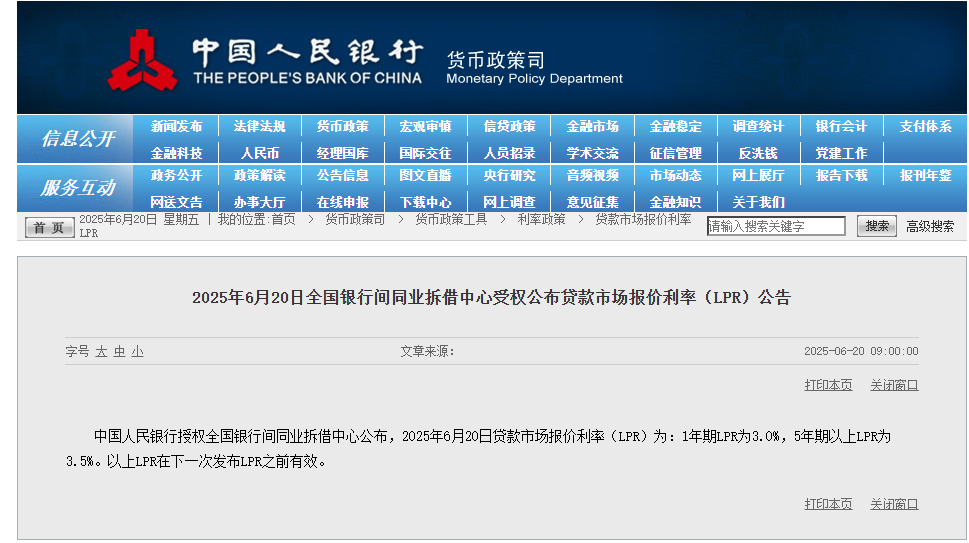Screen dimensions: 969x543
Task: Open 高级搜索 advanced search
Action: click(930, 227)
